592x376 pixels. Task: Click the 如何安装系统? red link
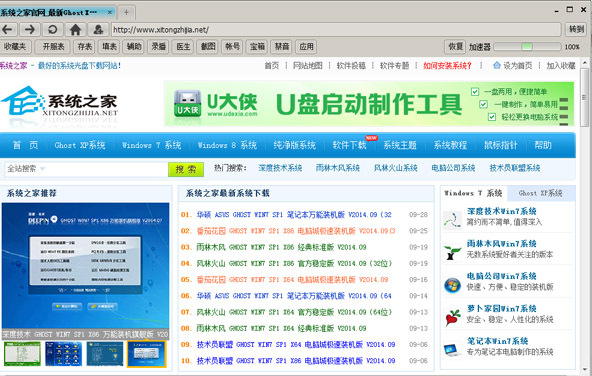(x=447, y=66)
